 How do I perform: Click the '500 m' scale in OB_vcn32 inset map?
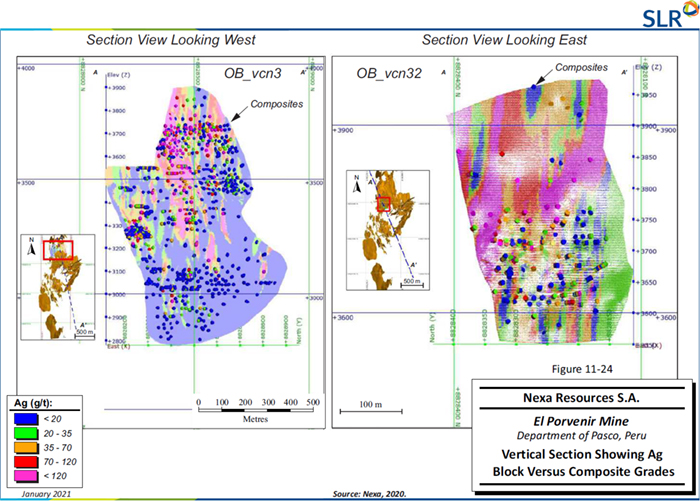(x=412, y=283)
